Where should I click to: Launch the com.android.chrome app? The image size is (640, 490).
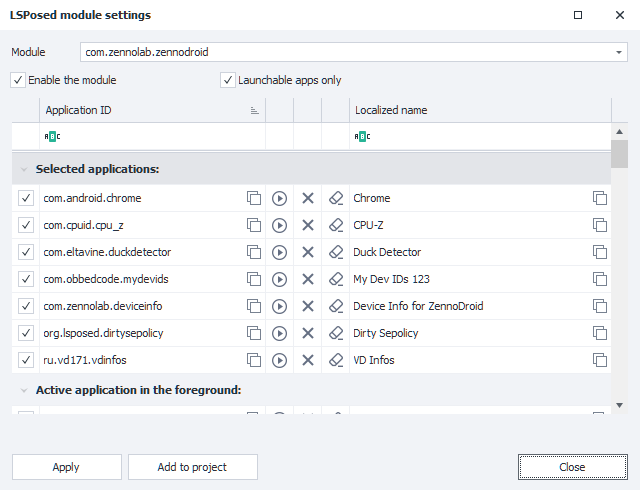[280, 198]
